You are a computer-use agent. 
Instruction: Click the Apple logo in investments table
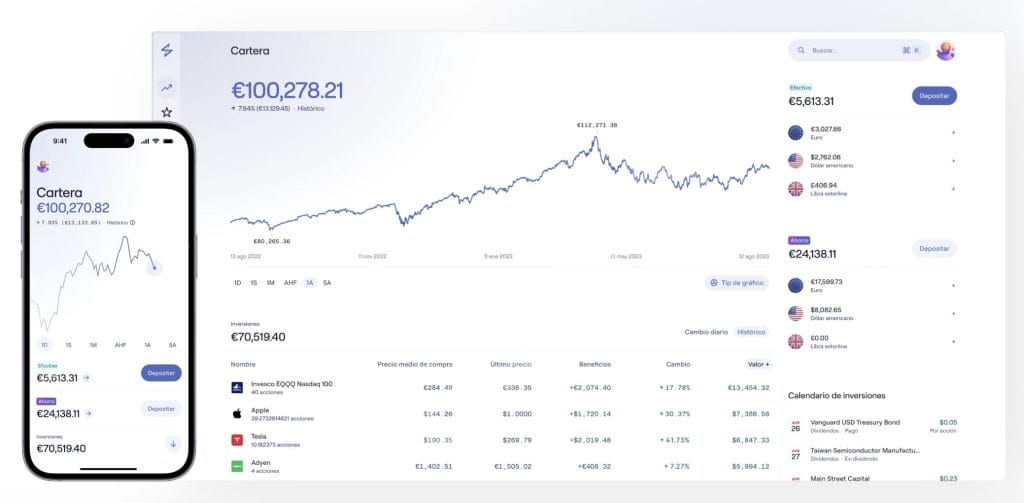pyautogui.click(x=237, y=413)
